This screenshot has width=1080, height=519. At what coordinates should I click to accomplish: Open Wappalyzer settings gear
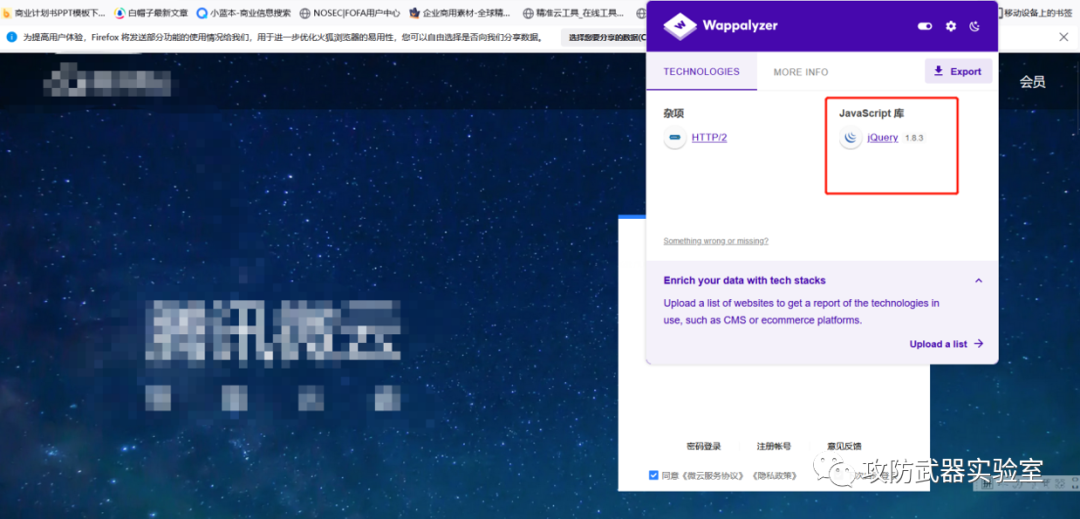click(951, 26)
